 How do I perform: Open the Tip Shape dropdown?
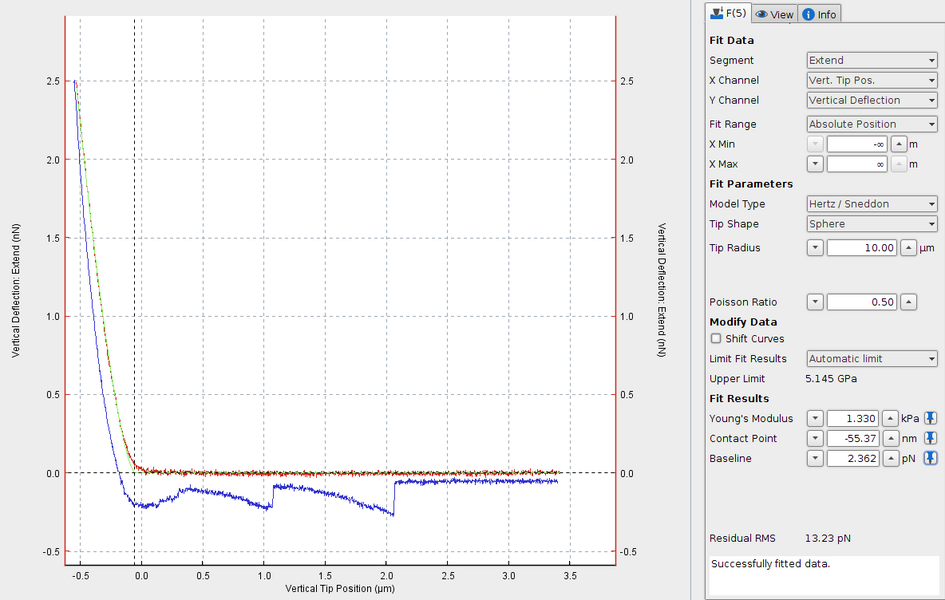pyautogui.click(x=871, y=224)
